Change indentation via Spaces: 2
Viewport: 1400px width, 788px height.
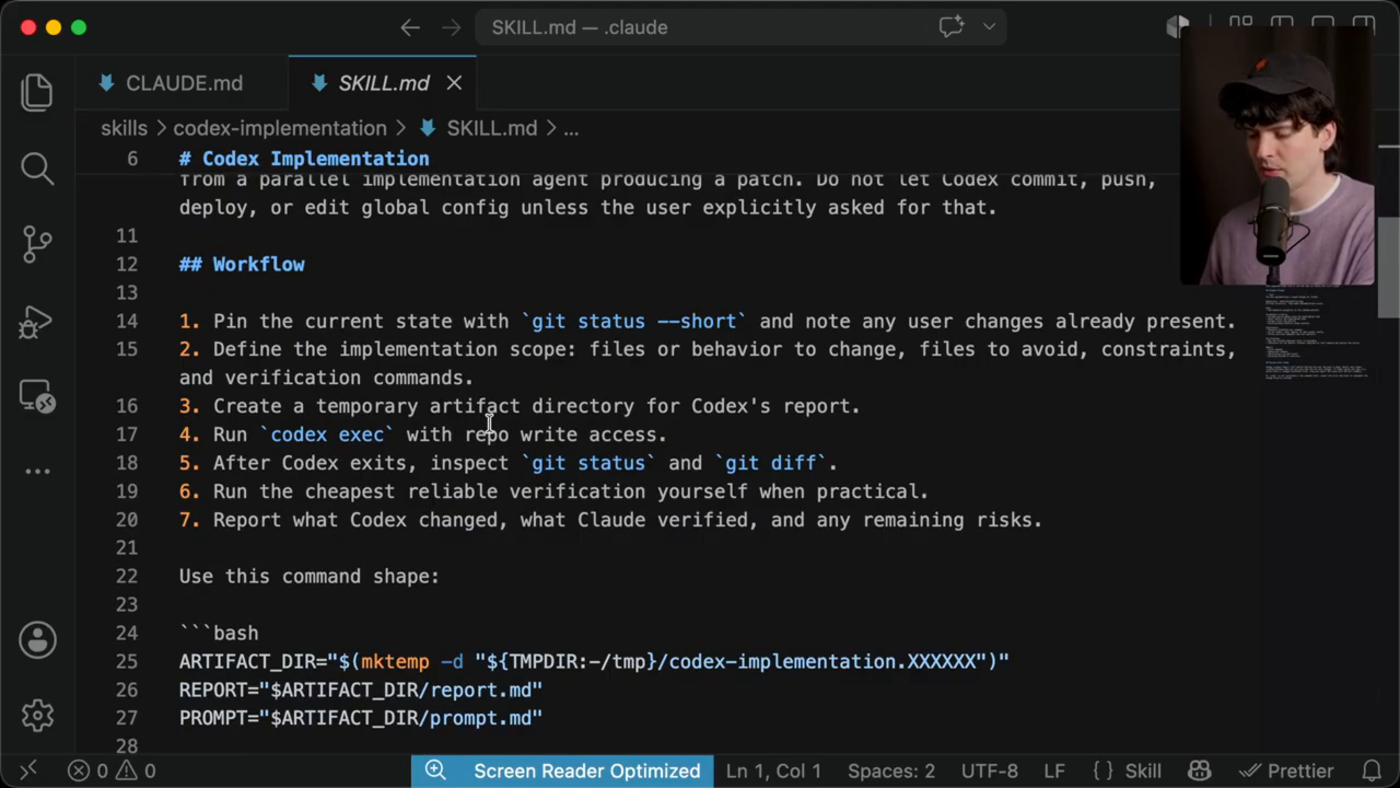(x=891, y=770)
